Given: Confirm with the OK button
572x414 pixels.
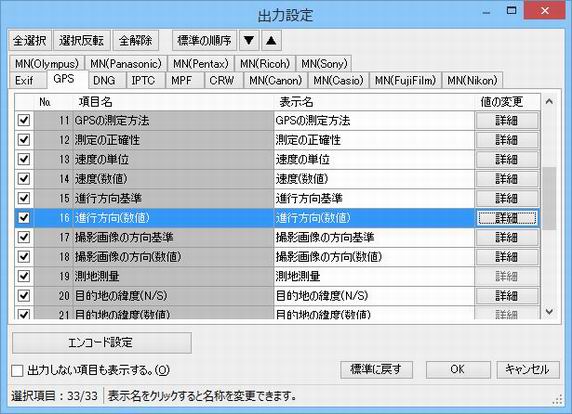Looking at the screenshot, I should tap(458, 369).
